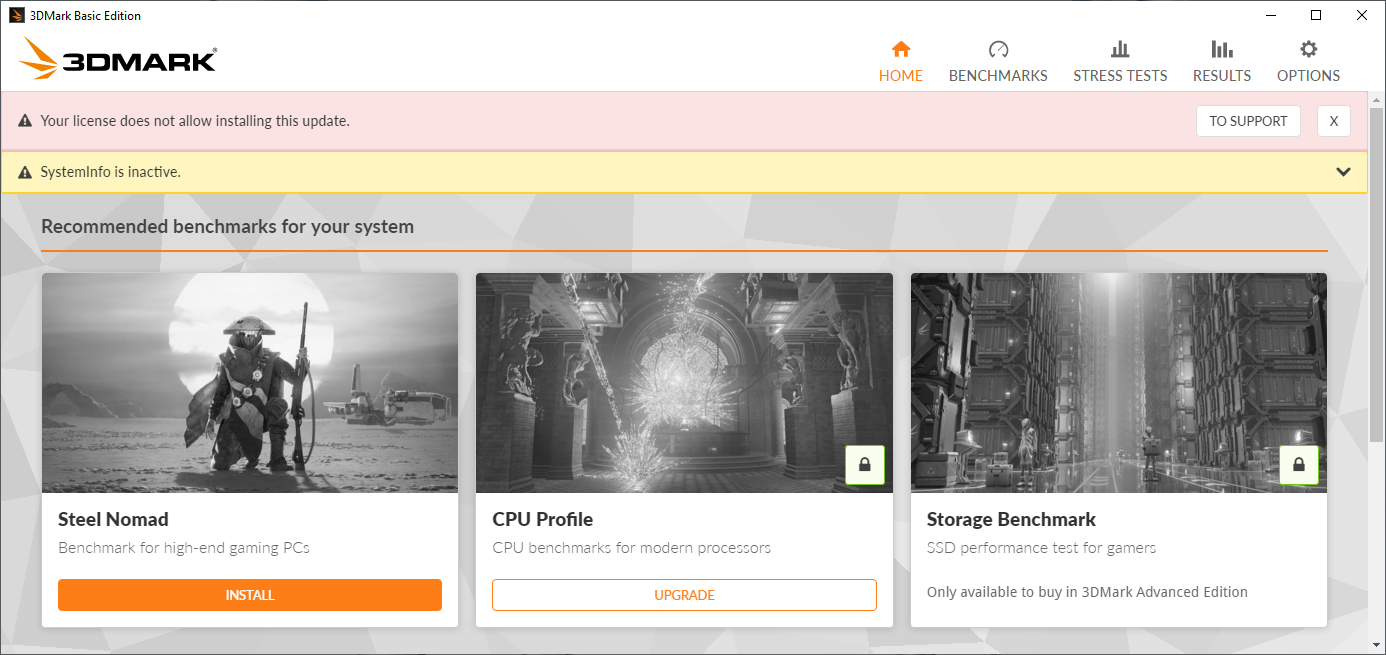This screenshot has width=1386, height=655.
Task: Click 'SystemInfo is inactive.' message text
Action: click(110, 172)
